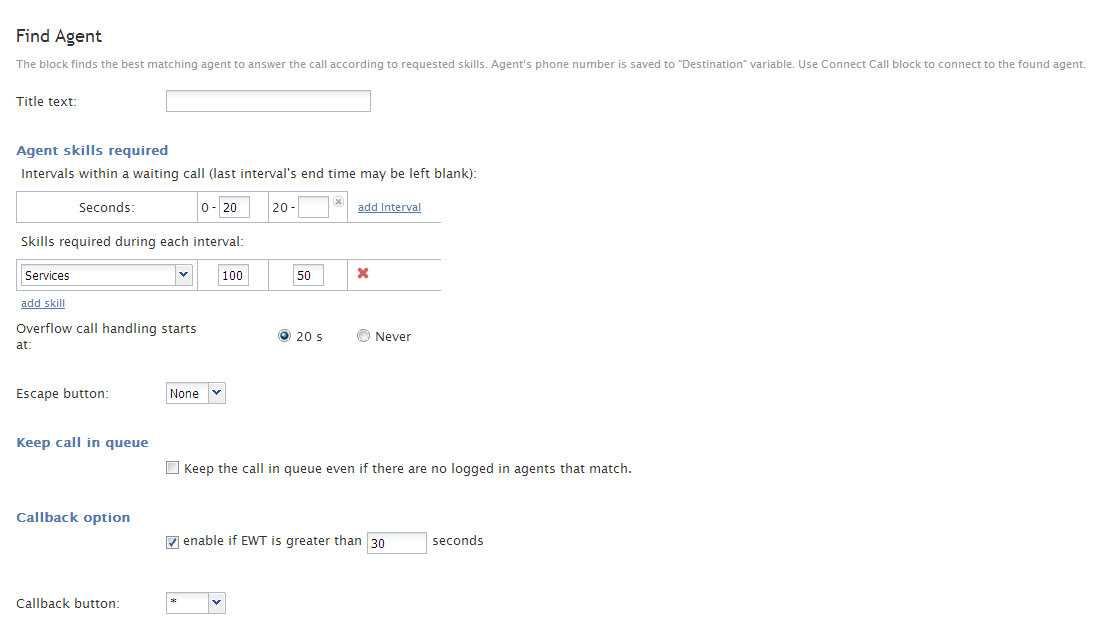Delete the second interval using small x icon
The height and width of the screenshot is (637, 1107).
[338, 201]
